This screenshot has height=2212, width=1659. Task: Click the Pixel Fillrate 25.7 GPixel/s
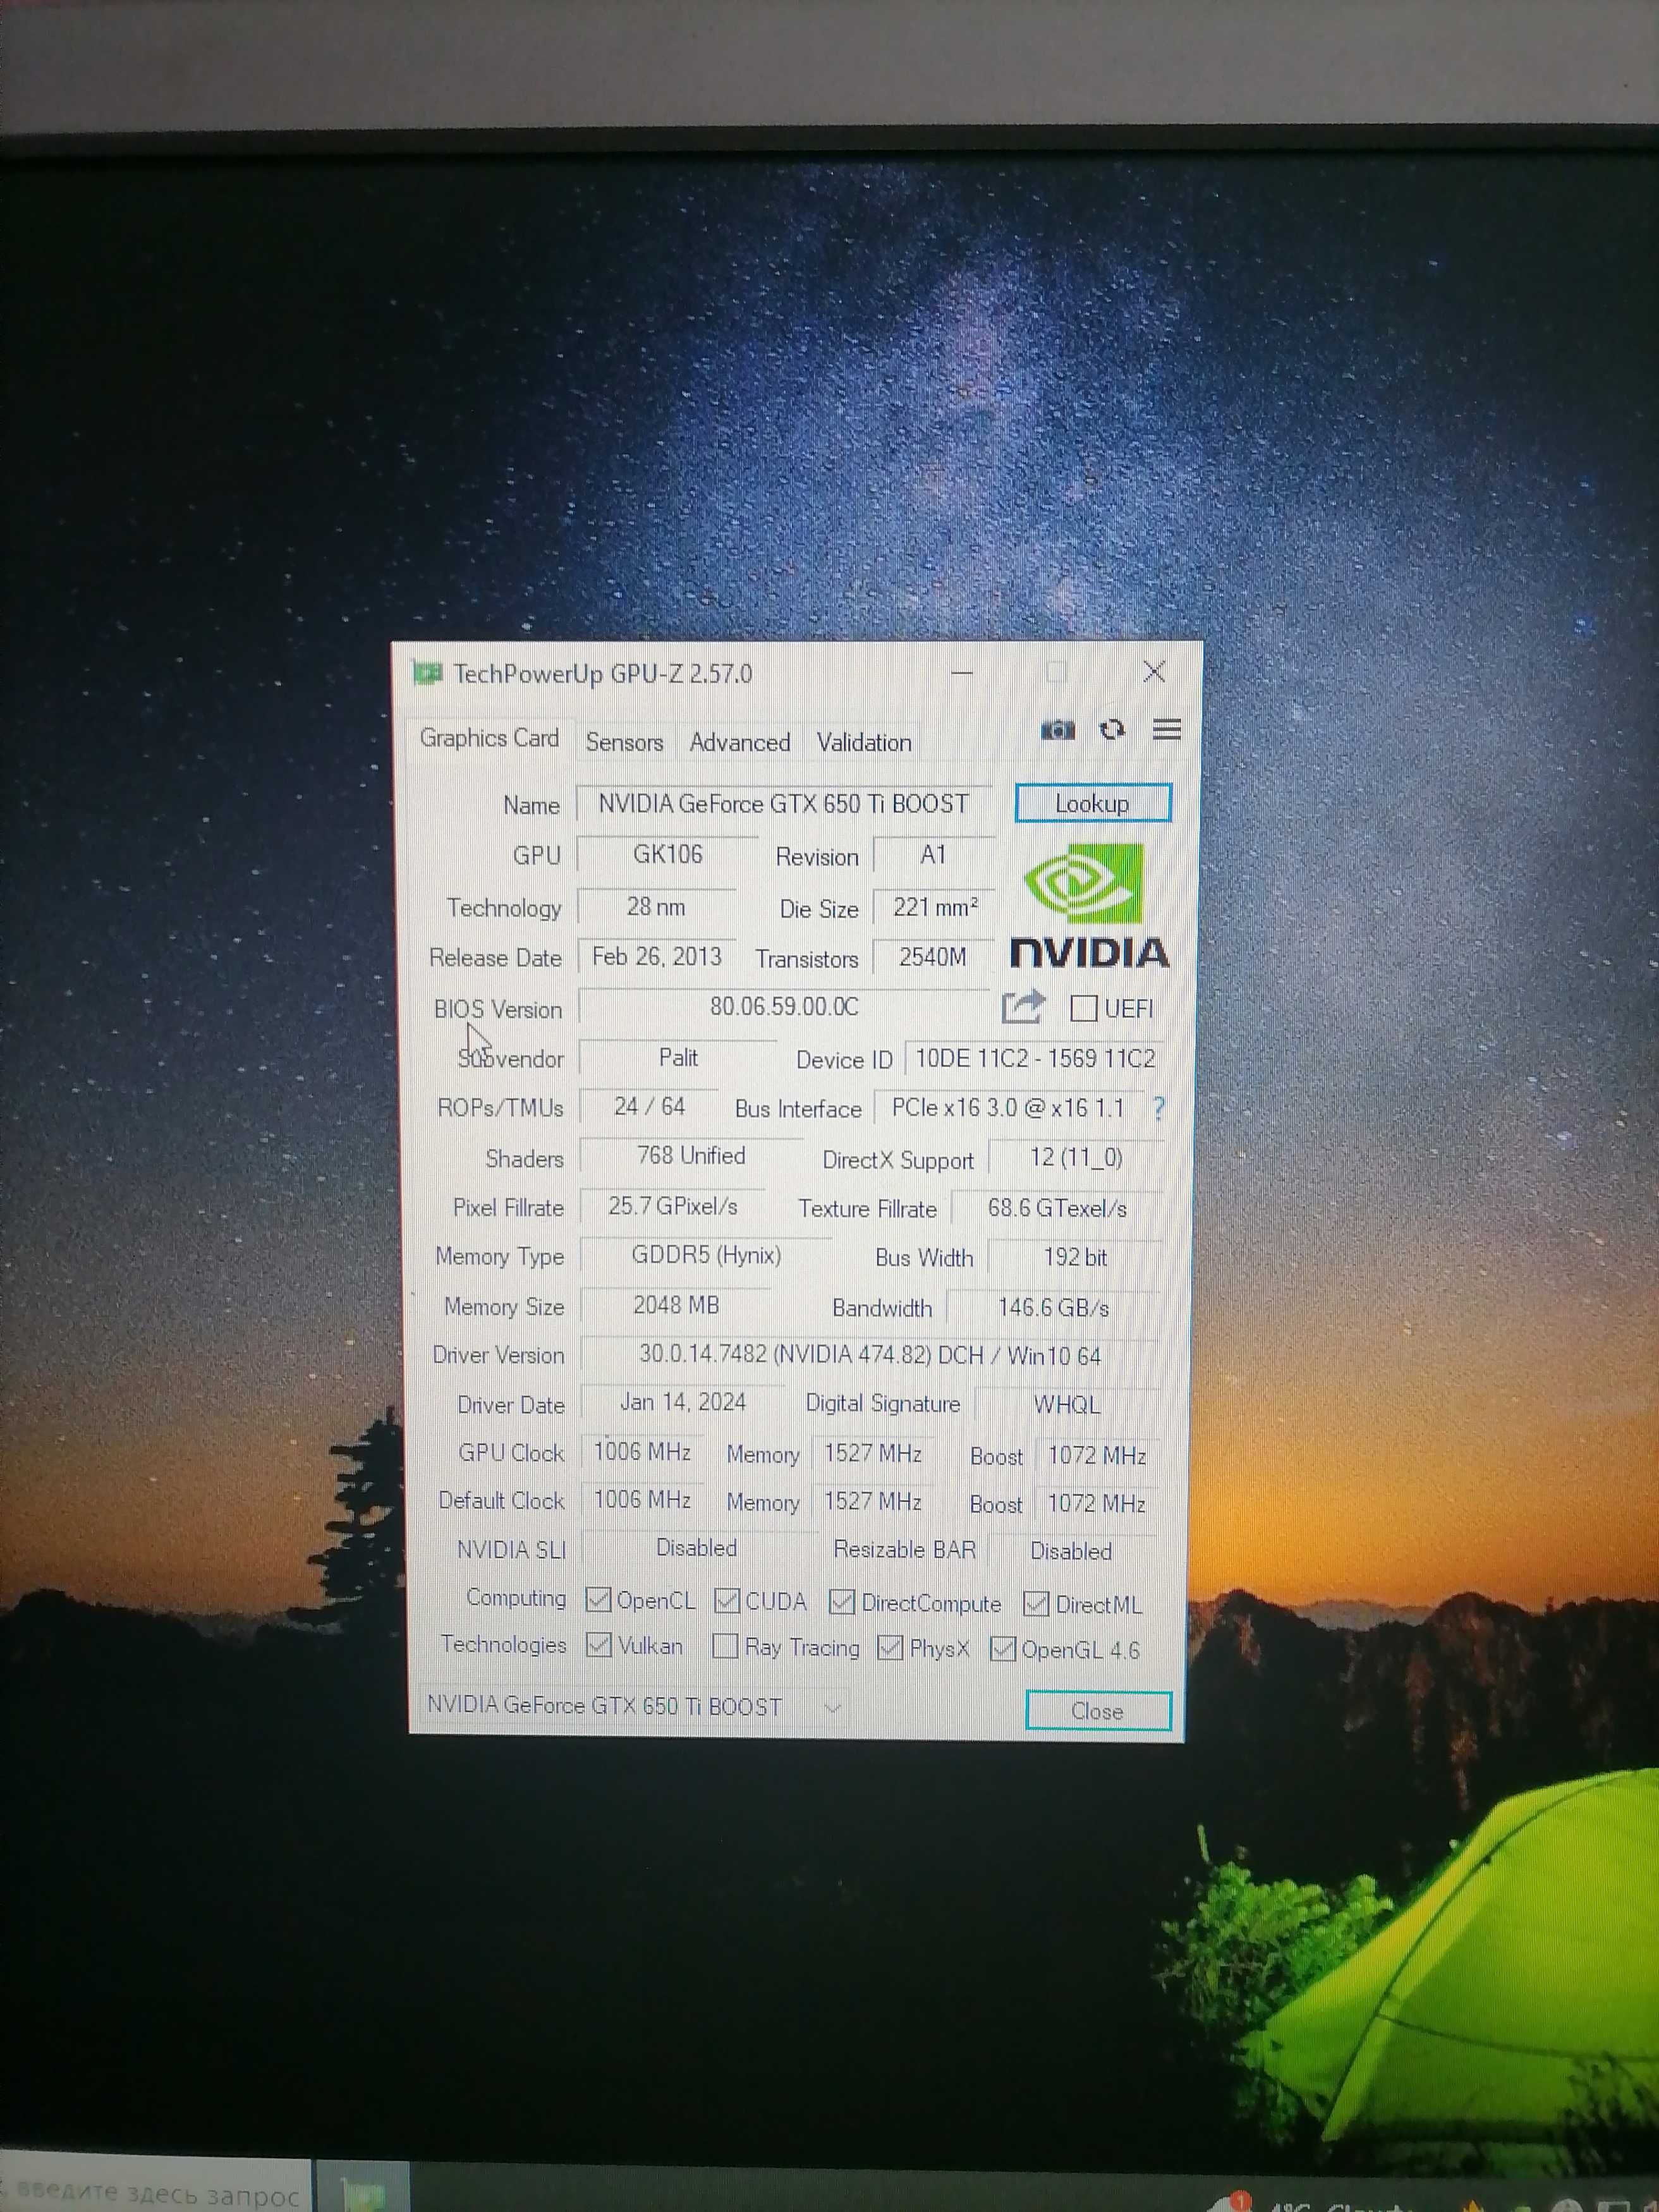point(673,1207)
